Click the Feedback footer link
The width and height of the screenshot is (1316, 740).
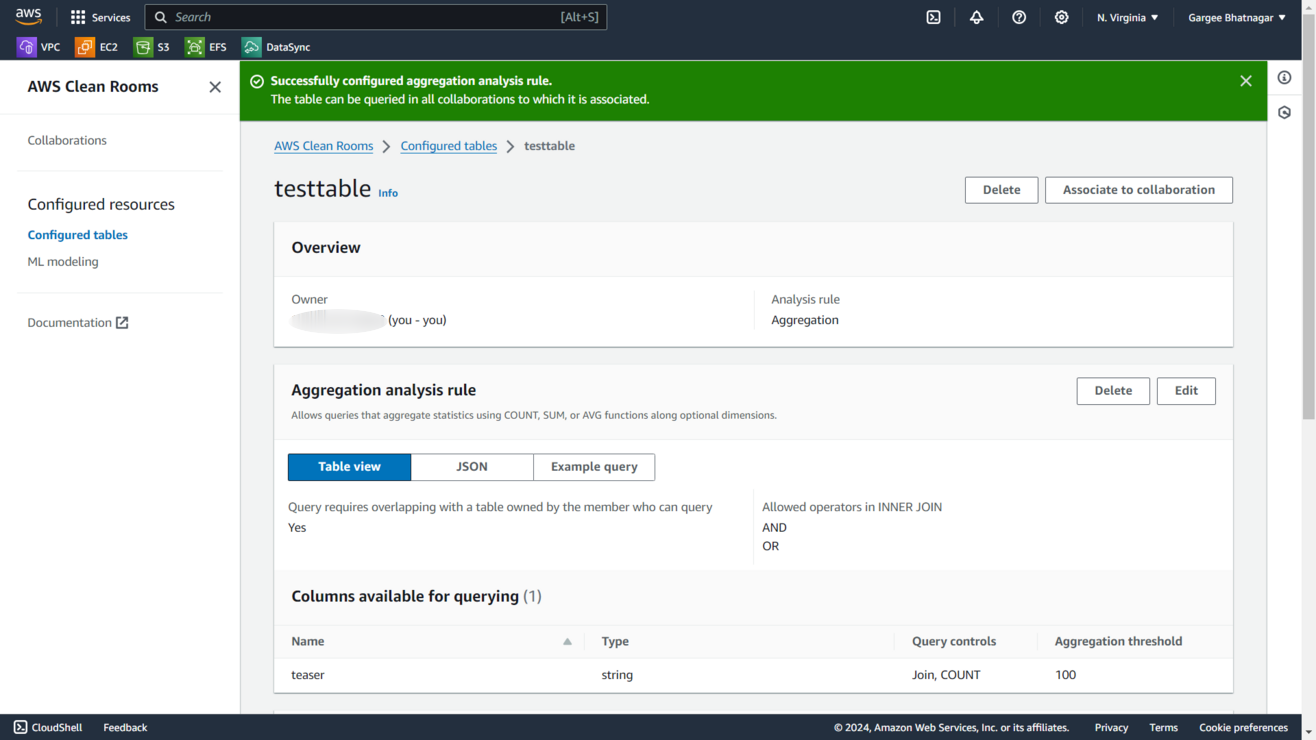coord(125,727)
